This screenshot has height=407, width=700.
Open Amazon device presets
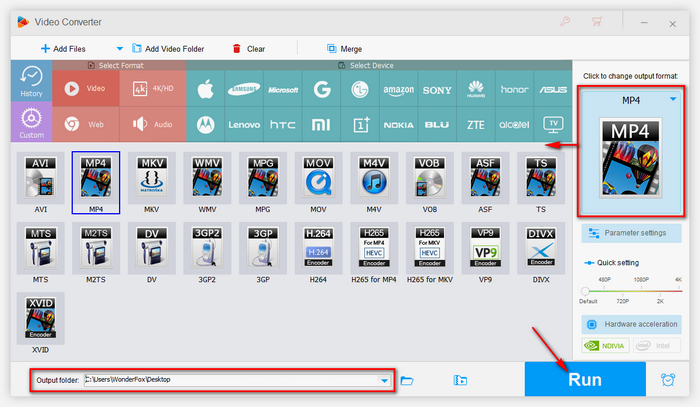tap(399, 89)
